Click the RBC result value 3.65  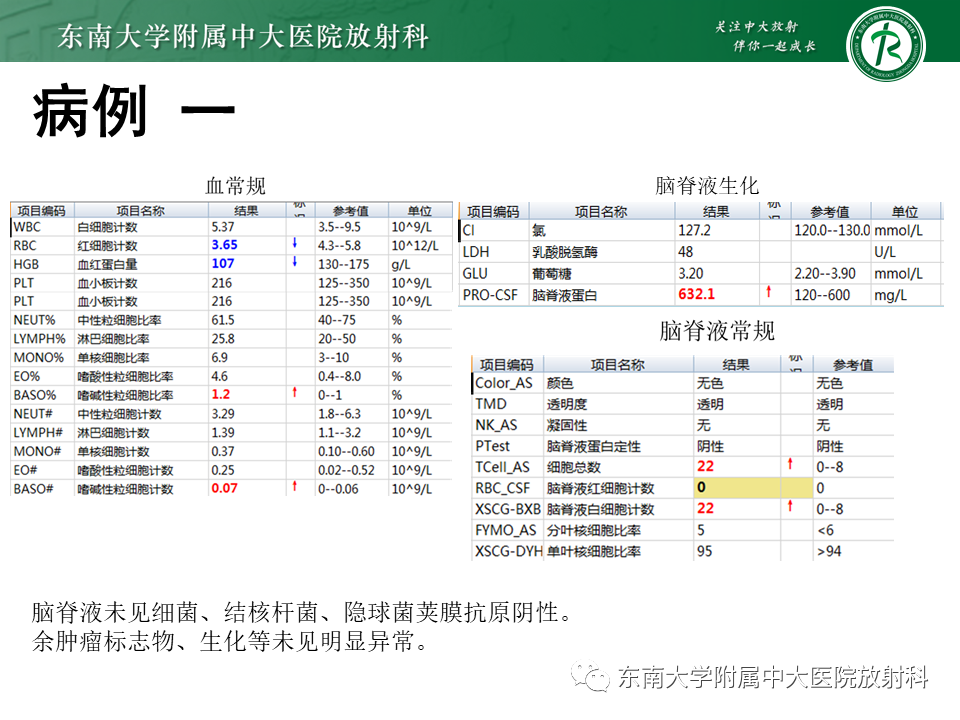click(x=224, y=245)
